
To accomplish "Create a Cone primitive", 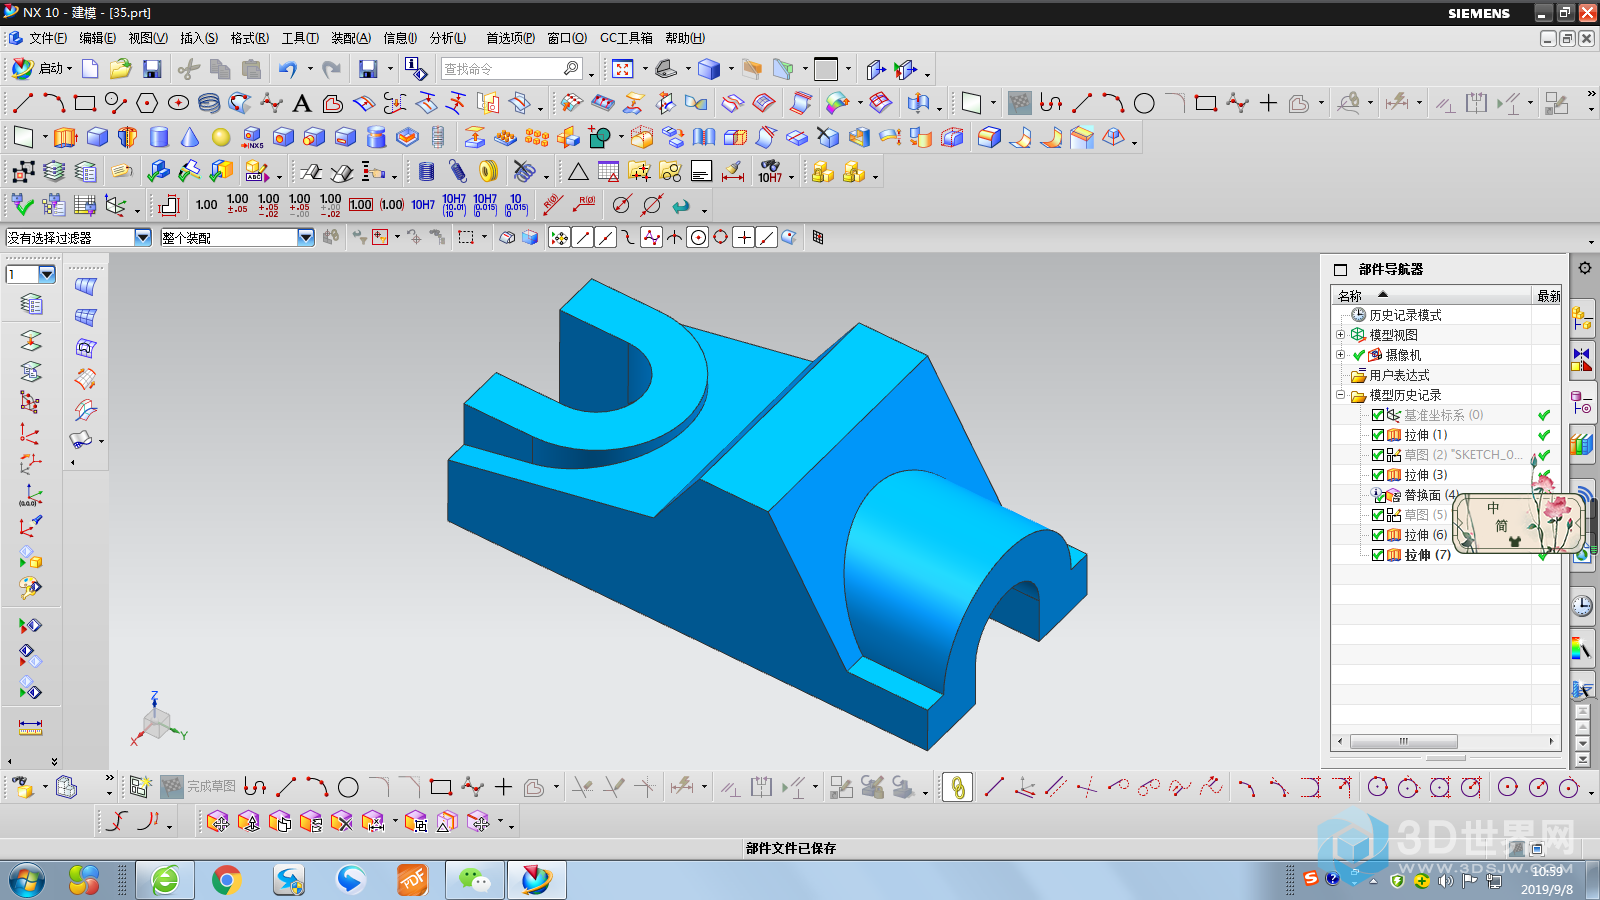I will click(x=190, y=137).
